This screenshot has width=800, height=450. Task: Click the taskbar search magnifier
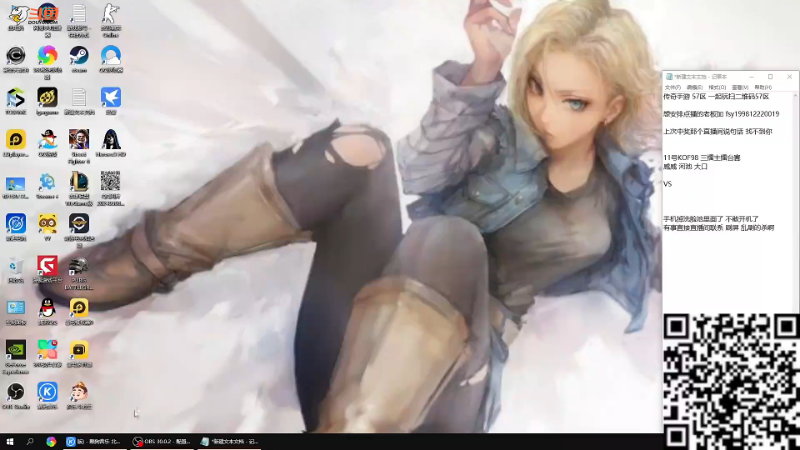pos(30,442)
